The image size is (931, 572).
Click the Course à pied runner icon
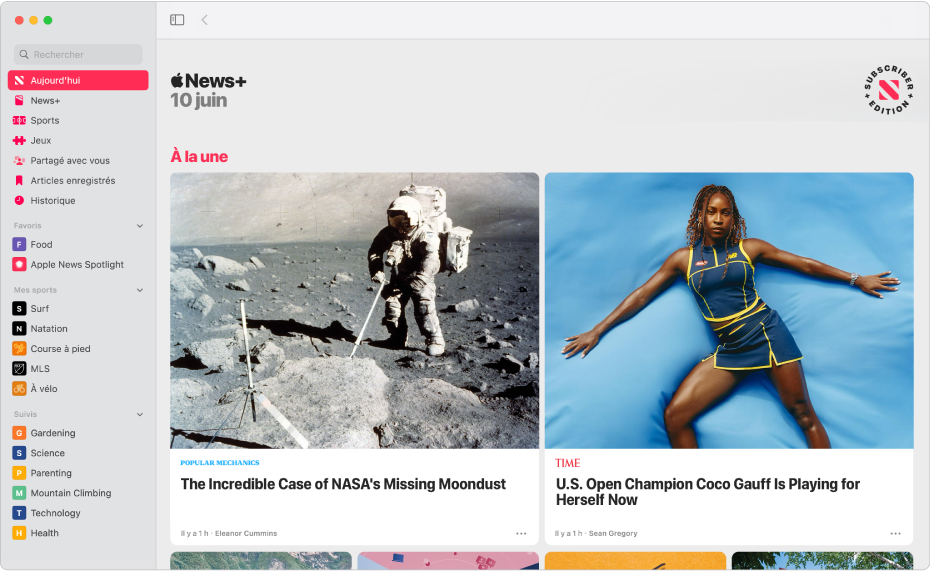pos(19,349)
